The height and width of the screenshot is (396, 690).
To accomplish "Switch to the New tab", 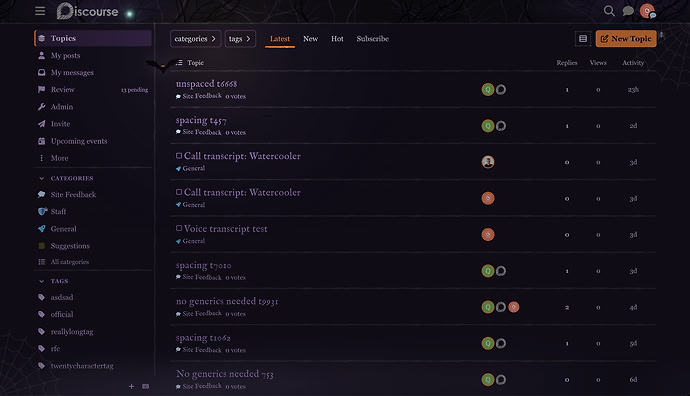I will (x=310, y=39).
